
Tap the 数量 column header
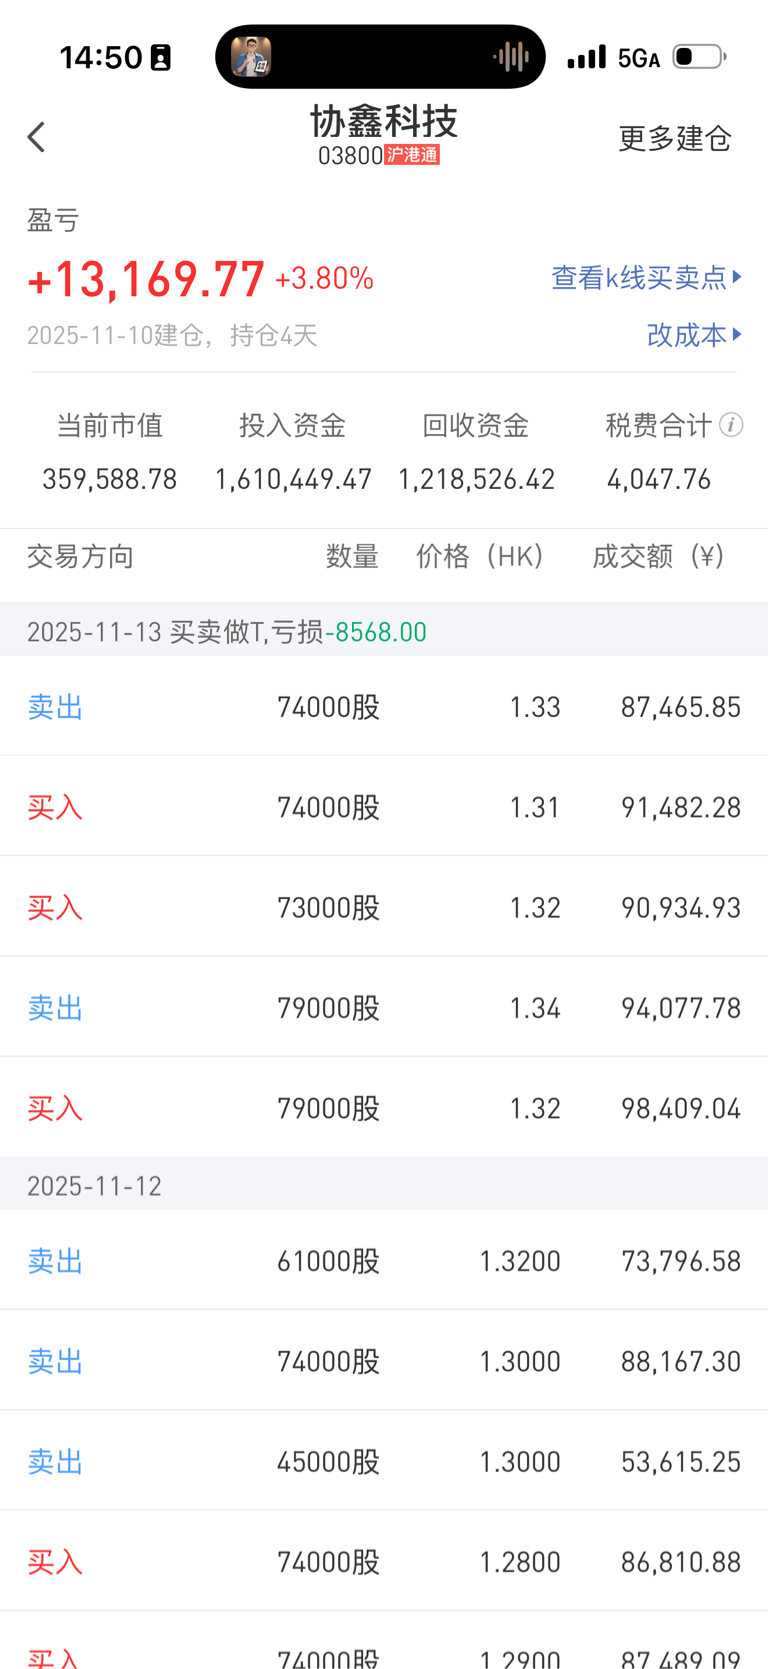[352, 556]
